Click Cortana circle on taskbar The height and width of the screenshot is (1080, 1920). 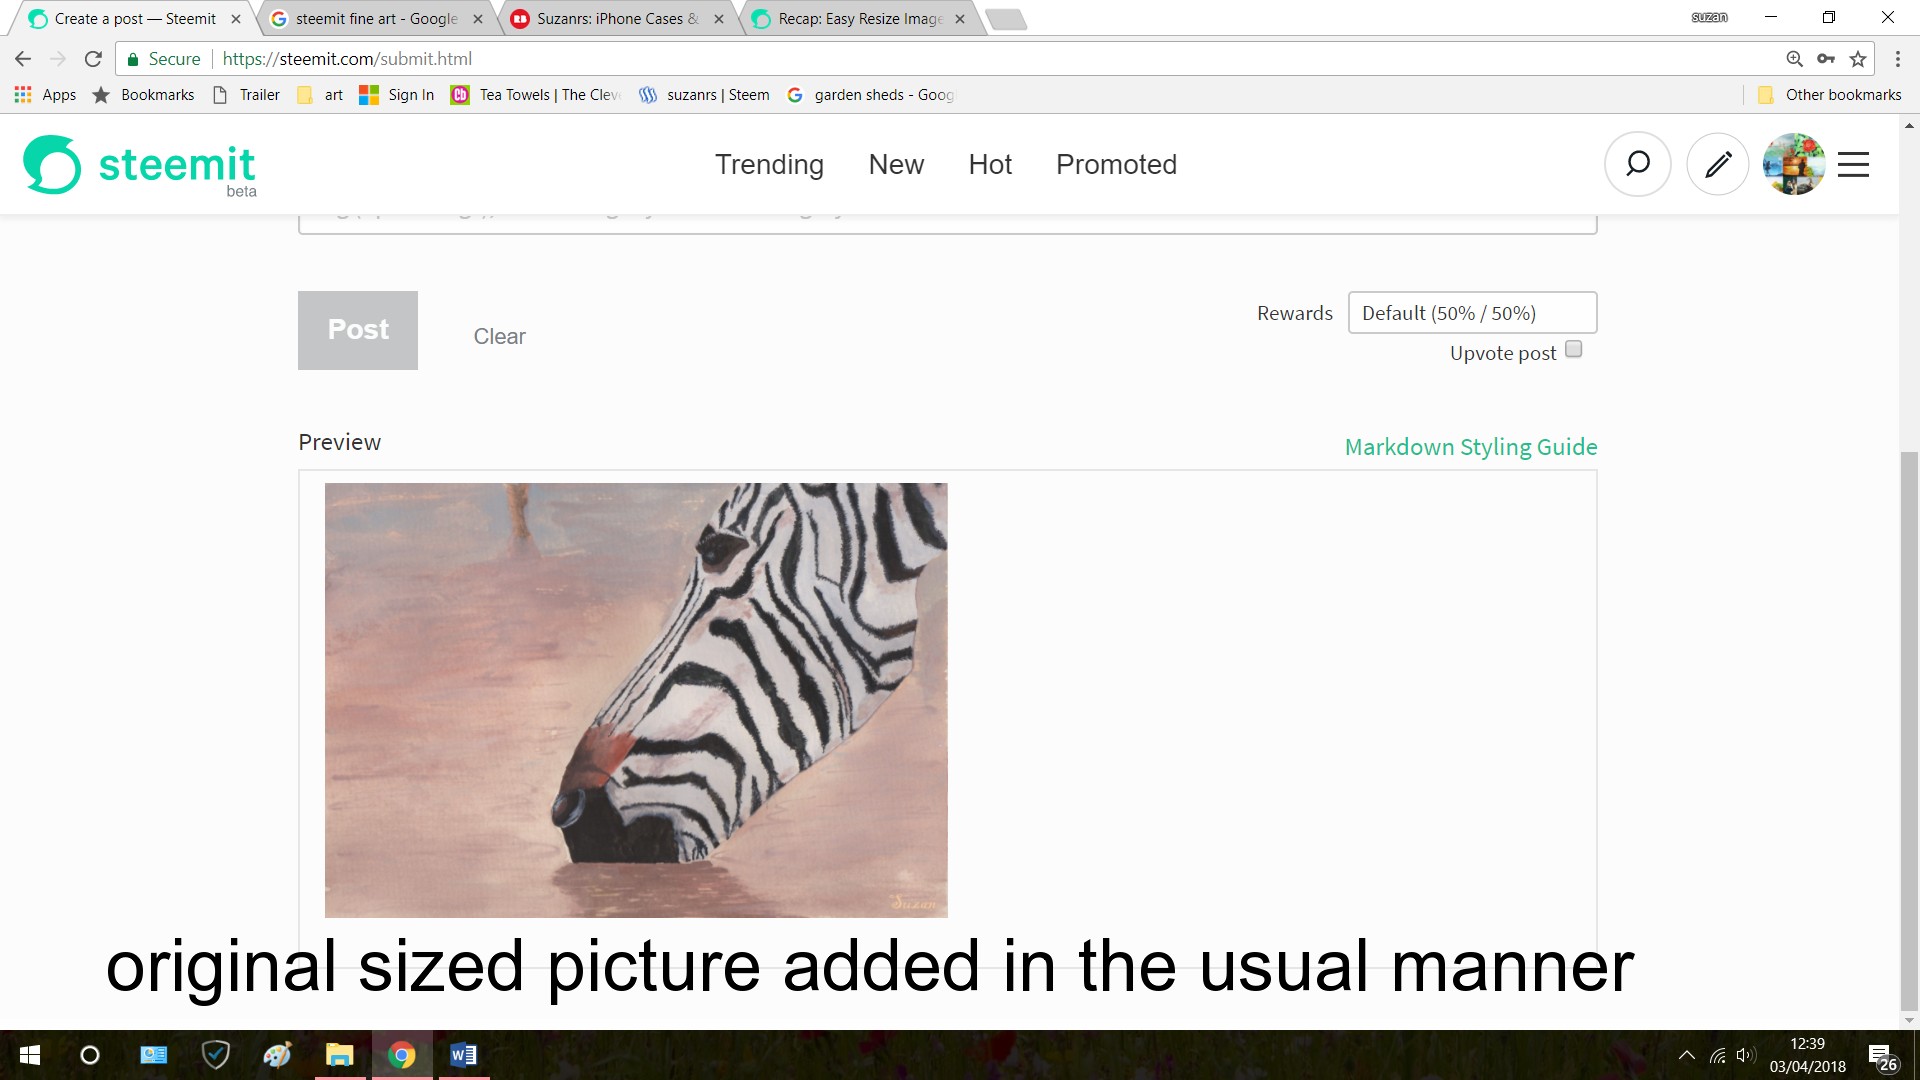[90, 1055]
